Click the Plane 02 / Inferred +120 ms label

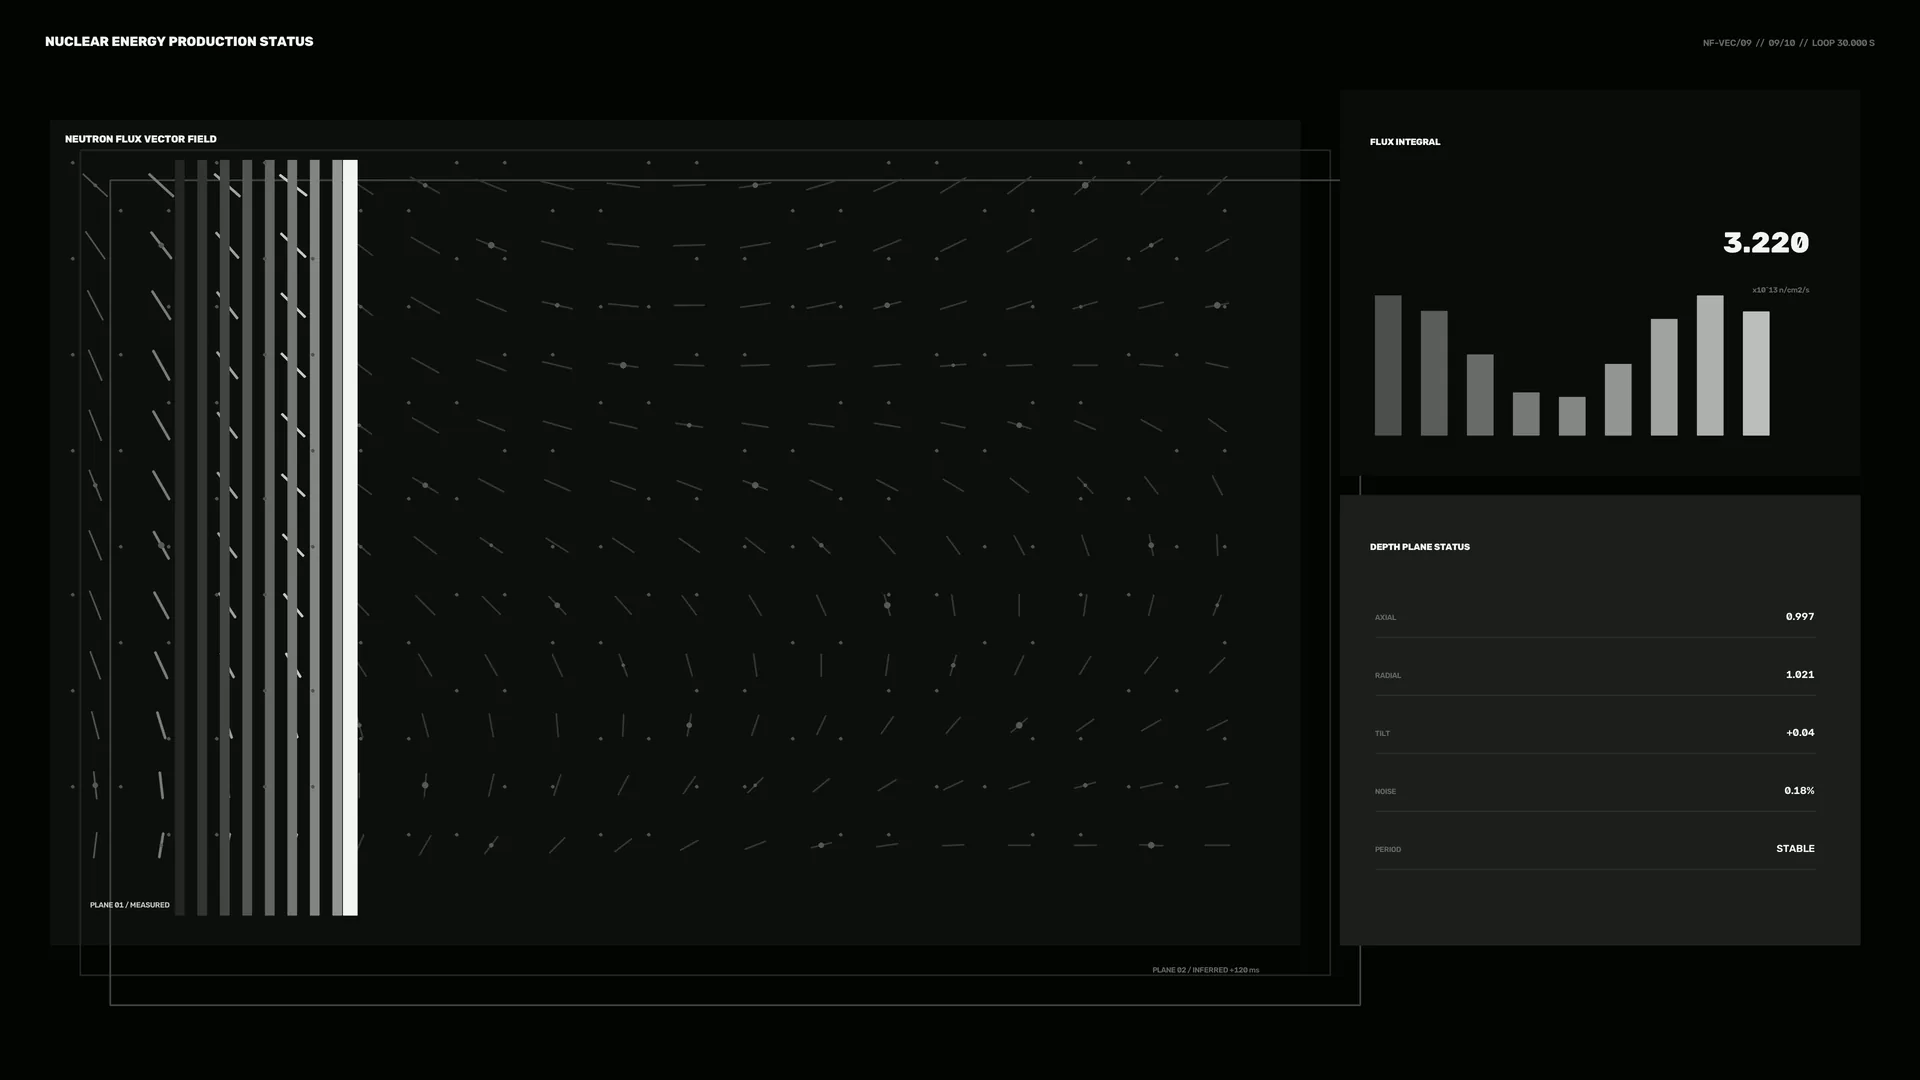[x=1206, y=970]
